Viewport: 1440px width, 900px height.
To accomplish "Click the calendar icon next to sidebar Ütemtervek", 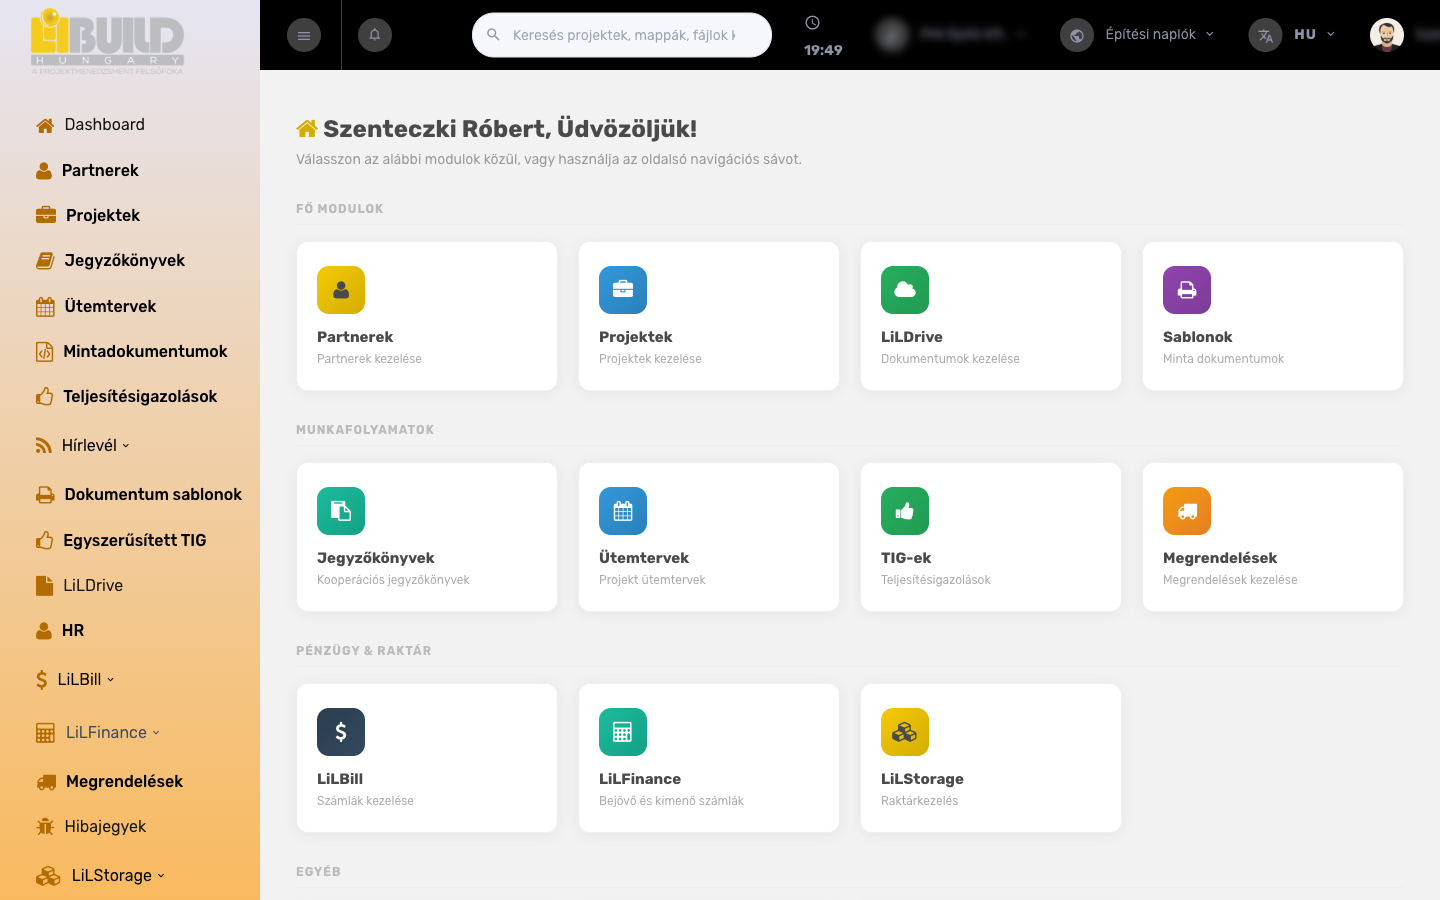I will 45,307.
